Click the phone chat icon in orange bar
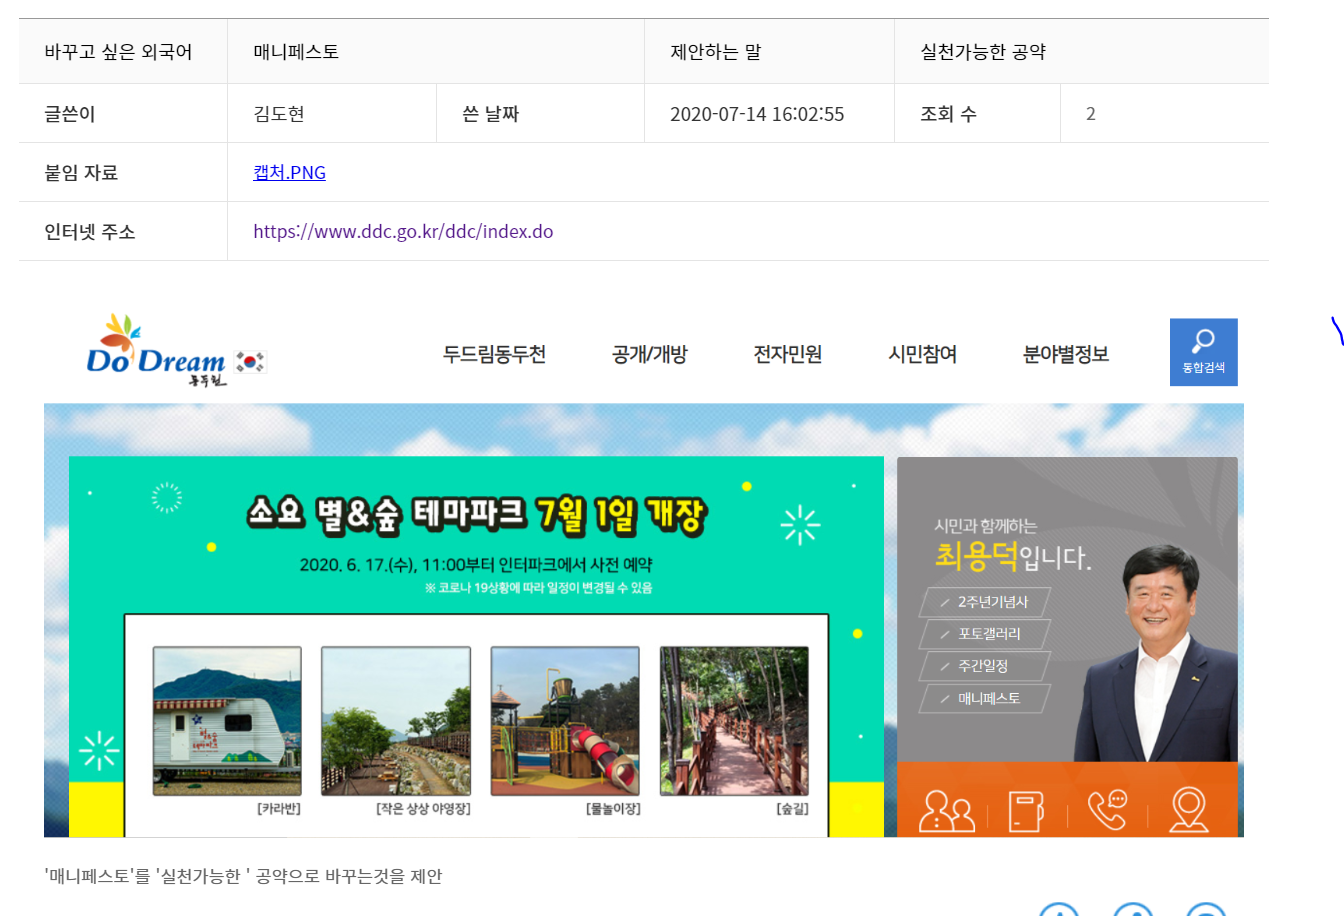The height and width of the screenshot is (916, 1344). 1107,810
